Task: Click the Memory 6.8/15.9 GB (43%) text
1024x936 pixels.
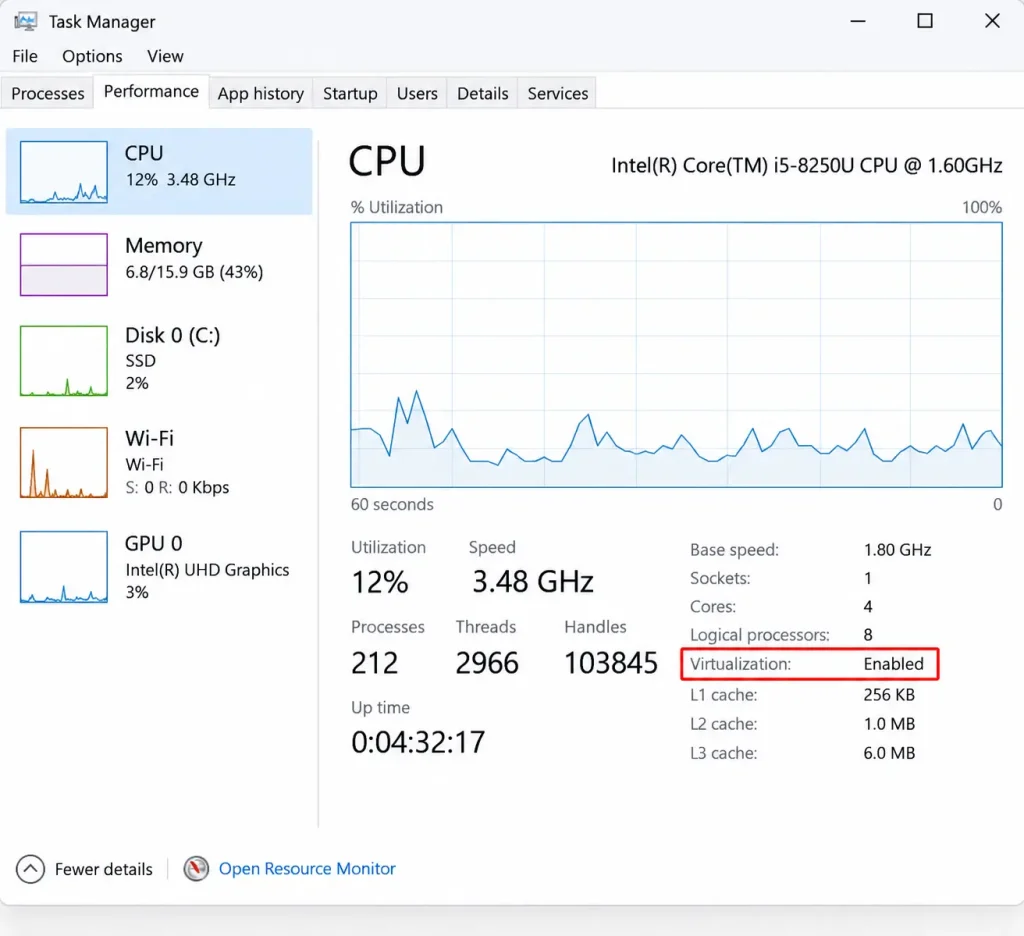Action: click(194, 272)
